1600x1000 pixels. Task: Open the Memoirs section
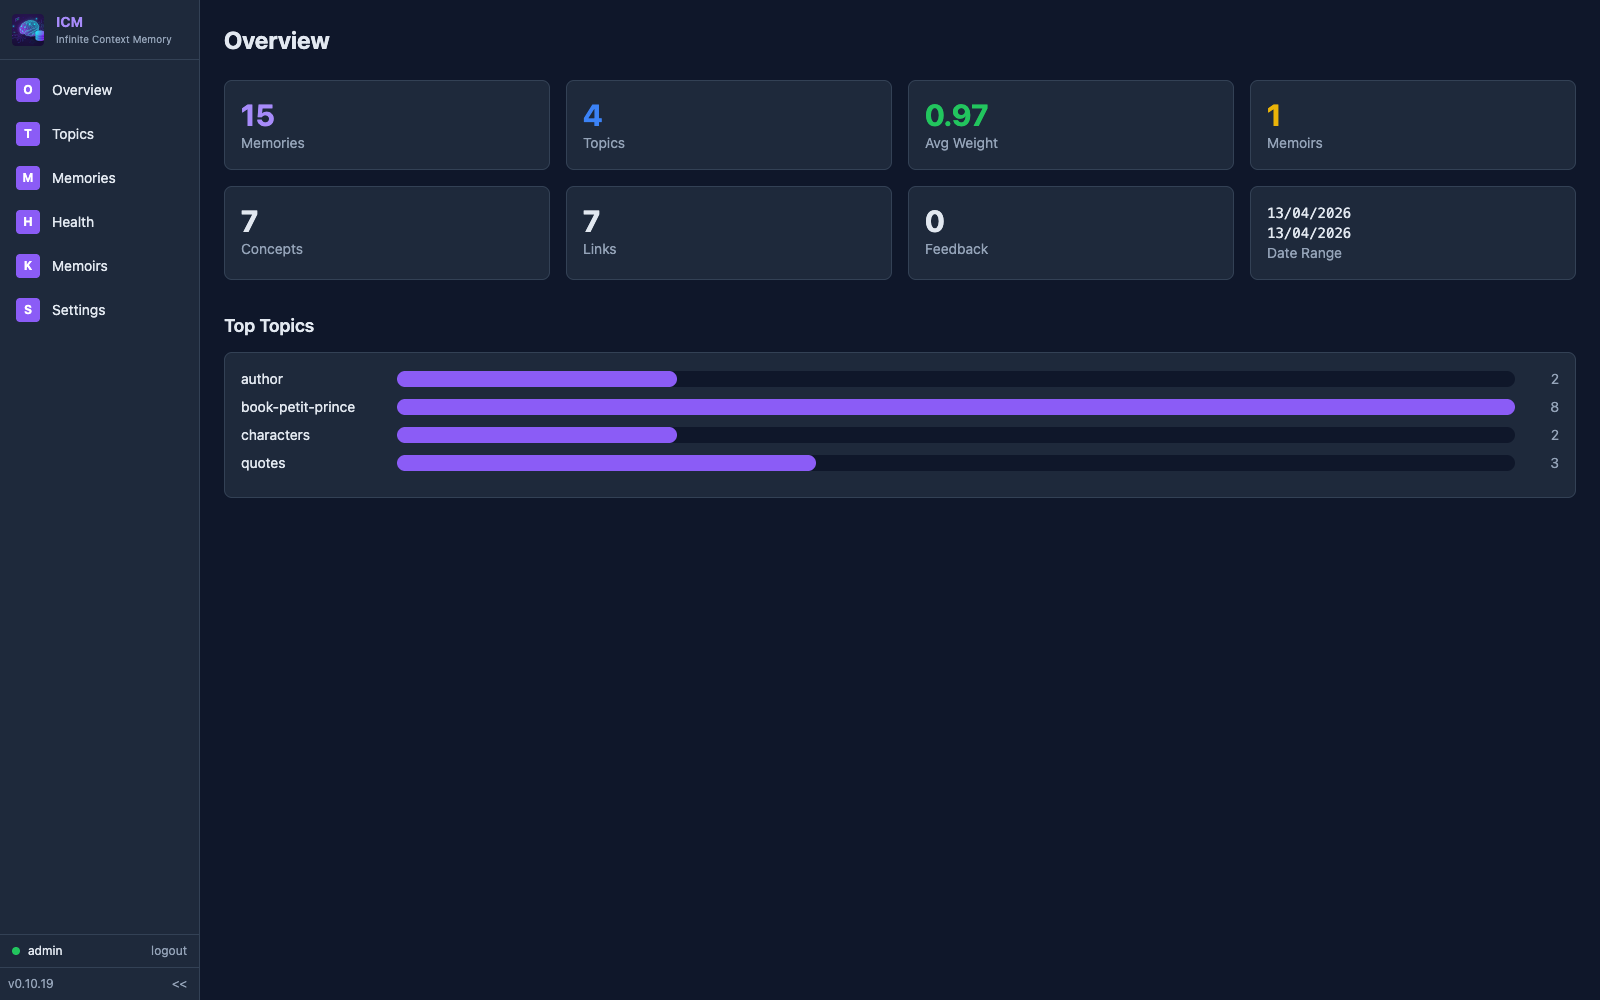pos(79,265)
